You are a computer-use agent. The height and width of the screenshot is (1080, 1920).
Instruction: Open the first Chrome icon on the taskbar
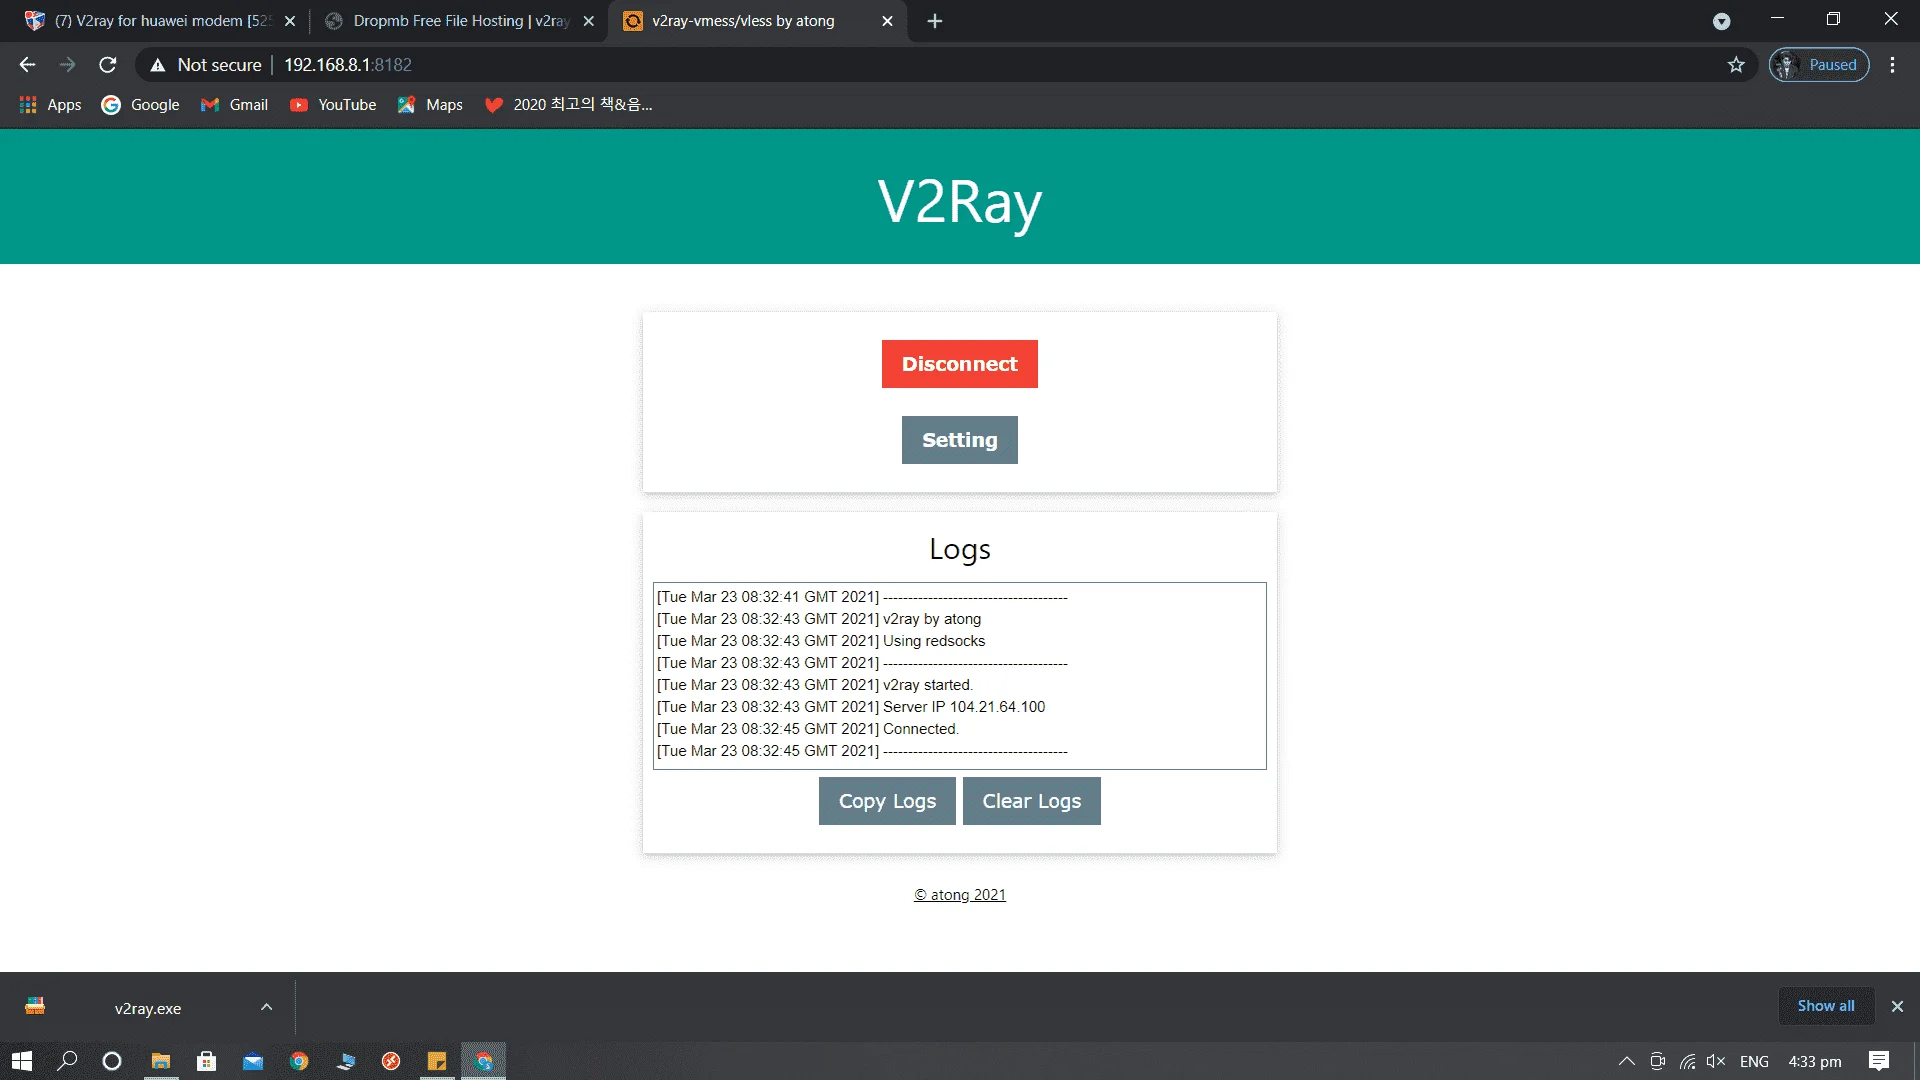(x=299, y=1061)
